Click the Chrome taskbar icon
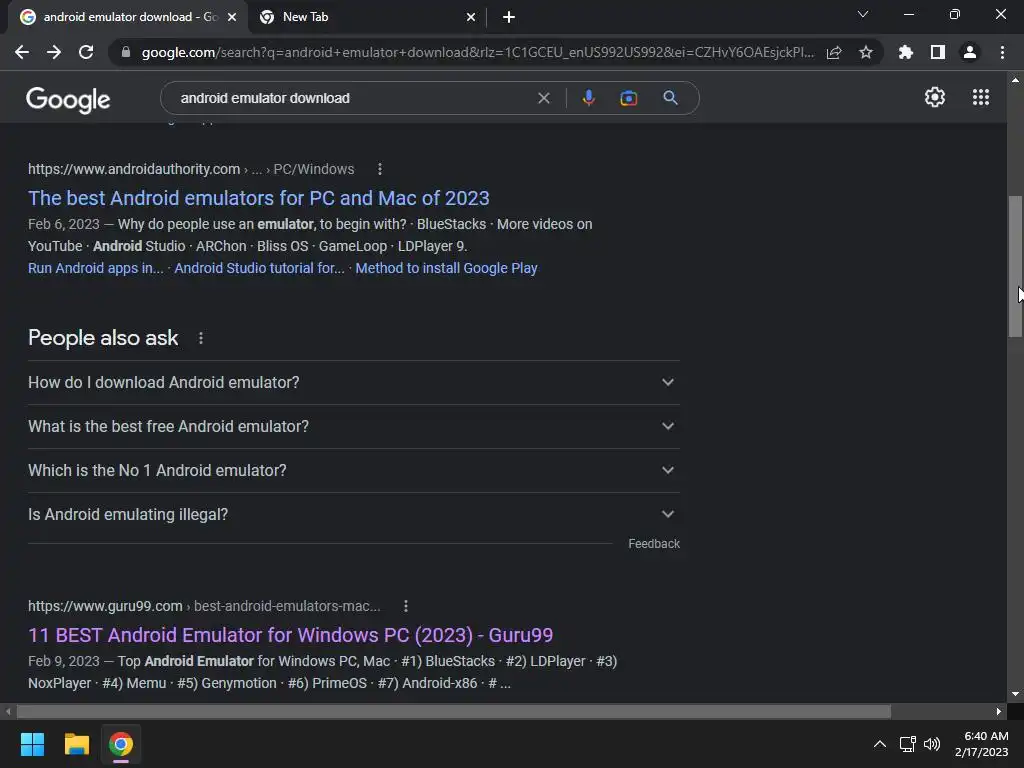The image size is (1024, 768). pos(121,744)
